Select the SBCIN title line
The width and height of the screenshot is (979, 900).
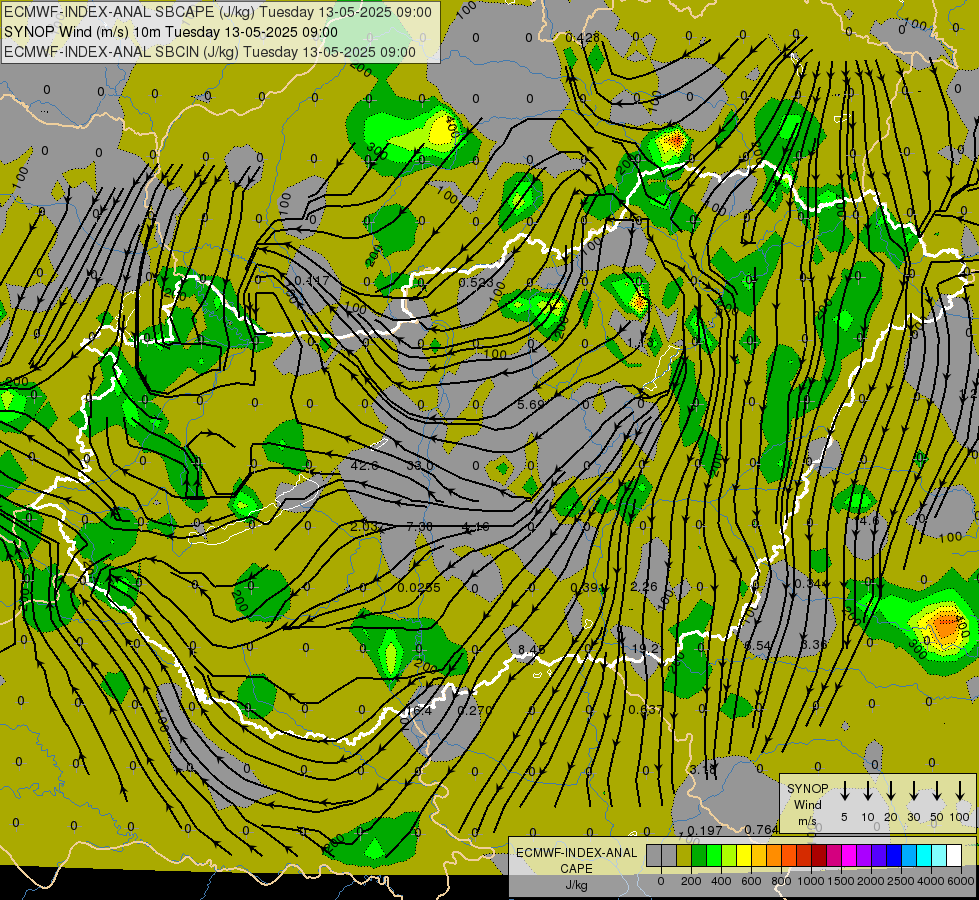(x=210, y=52)
